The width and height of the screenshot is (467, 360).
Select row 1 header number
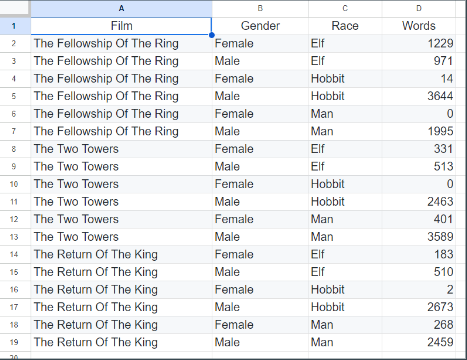click(x=14, y=26)
